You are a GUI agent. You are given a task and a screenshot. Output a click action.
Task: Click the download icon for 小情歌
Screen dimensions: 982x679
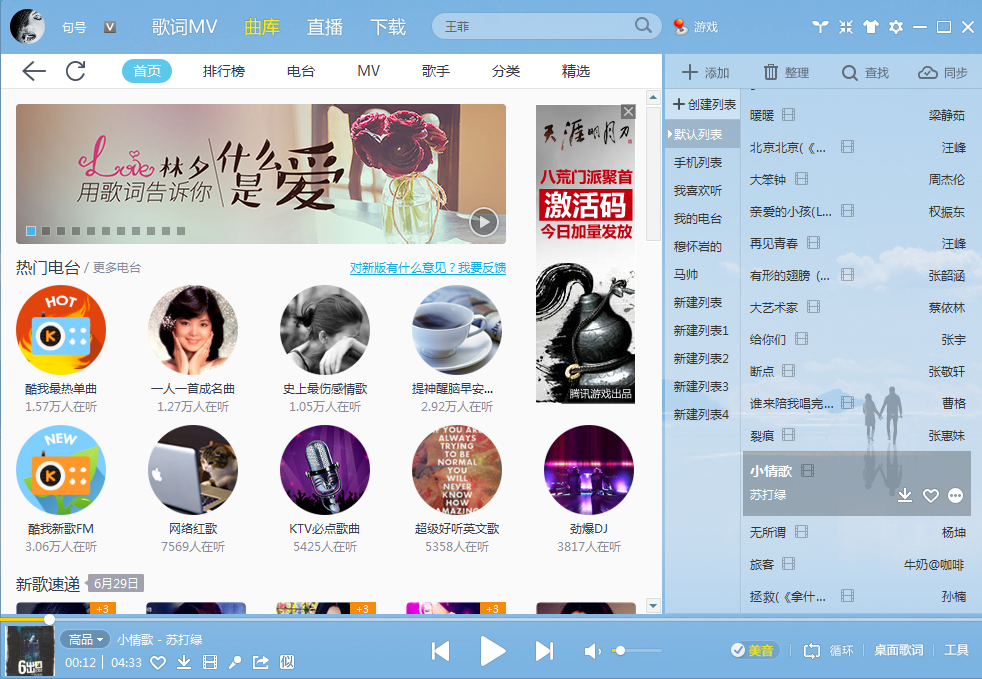tap(906, 496)
